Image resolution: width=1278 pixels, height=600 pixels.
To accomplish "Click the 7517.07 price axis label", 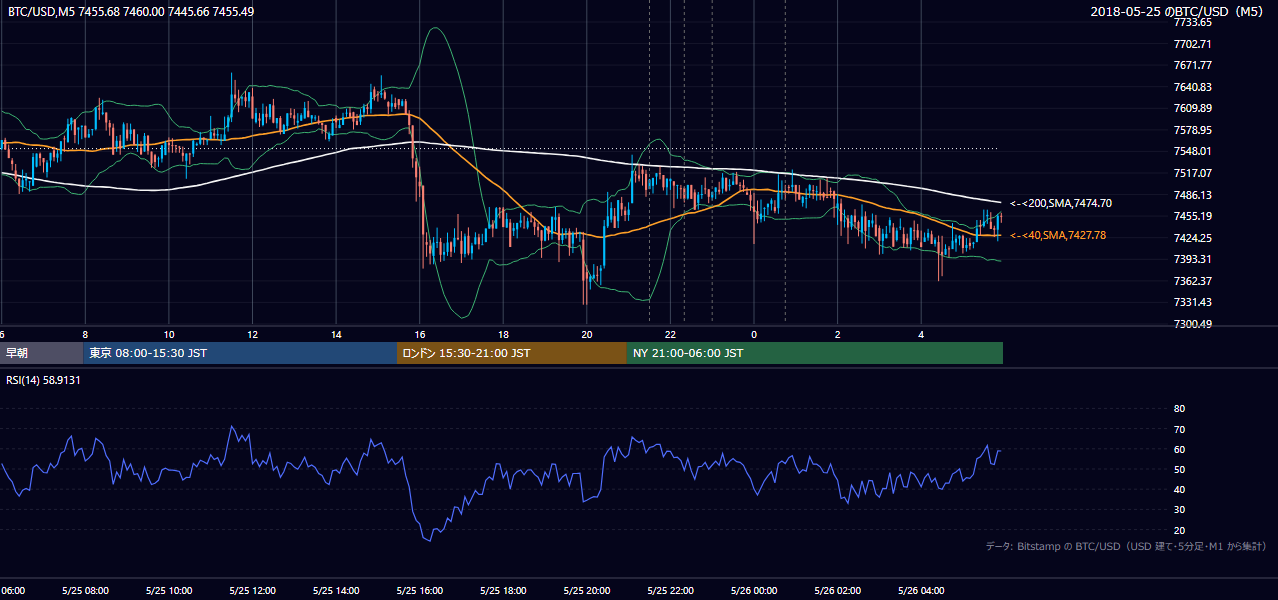I will (1193, 173).
